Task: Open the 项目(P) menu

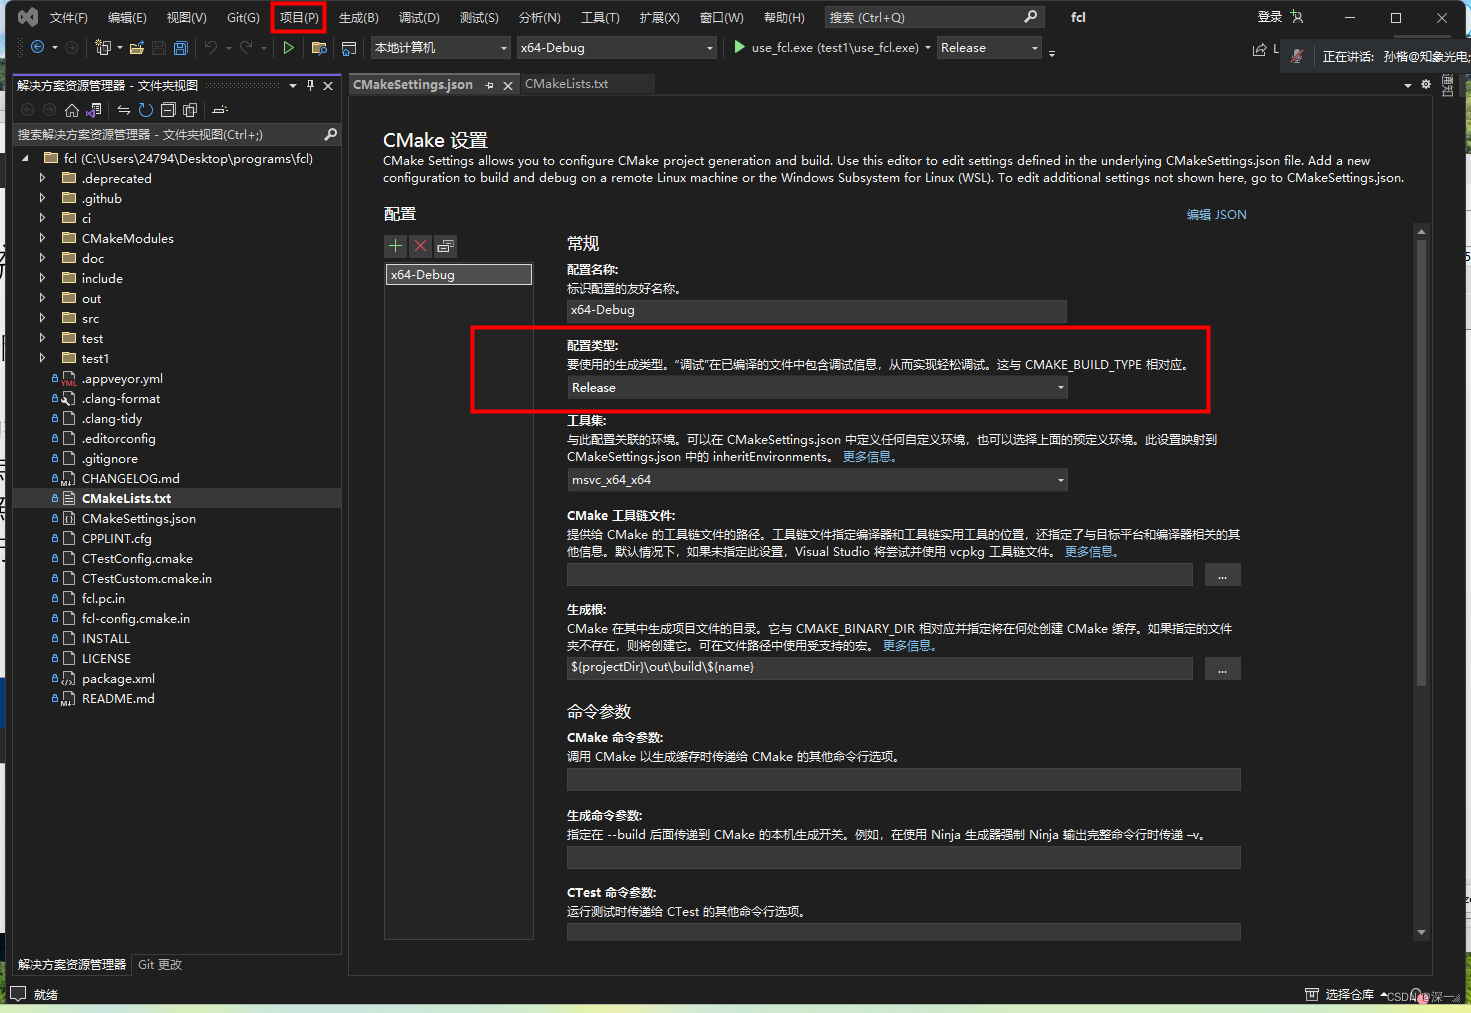Action: [x=298, y=16]
